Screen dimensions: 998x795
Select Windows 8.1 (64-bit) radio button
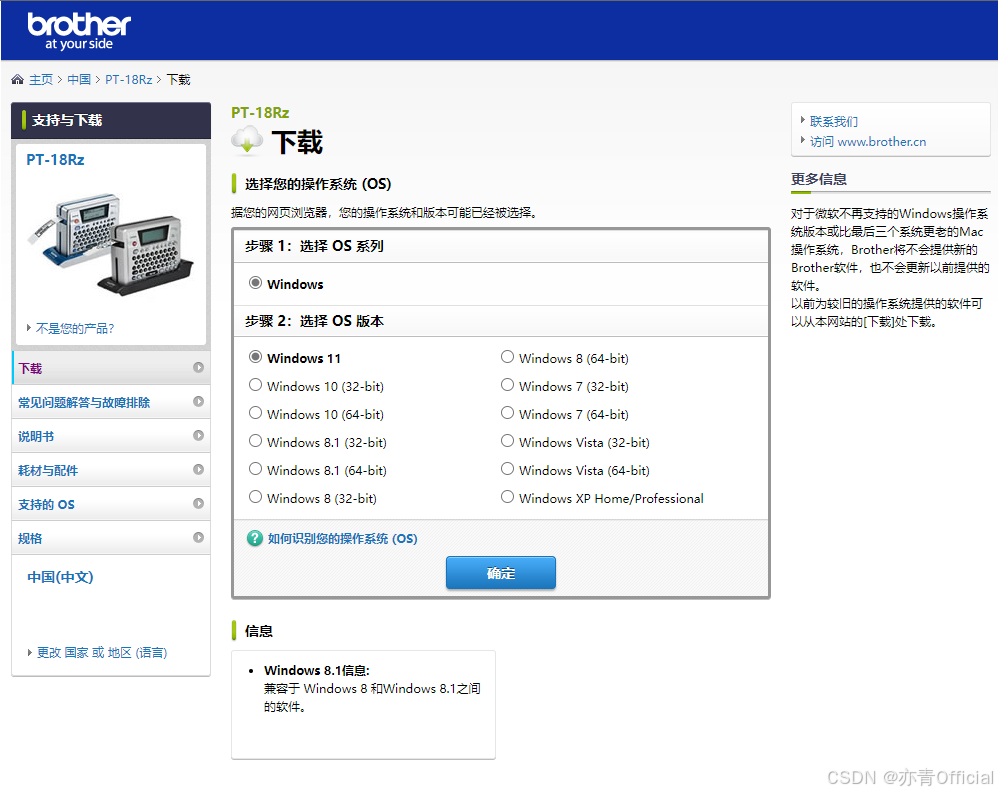255,469
